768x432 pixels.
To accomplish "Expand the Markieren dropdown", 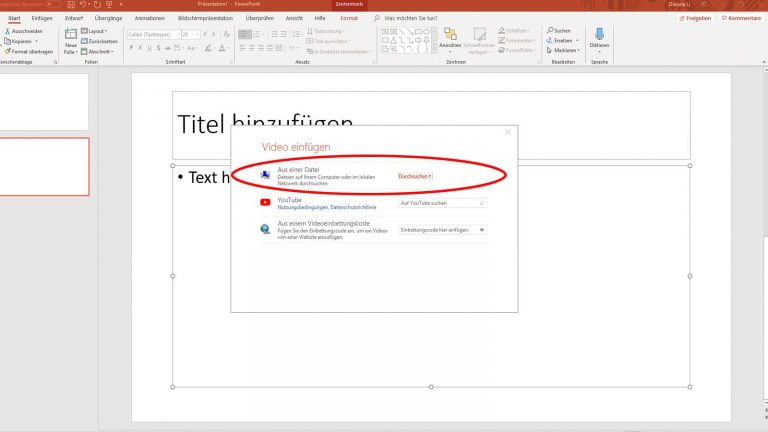I will (565, 49).
